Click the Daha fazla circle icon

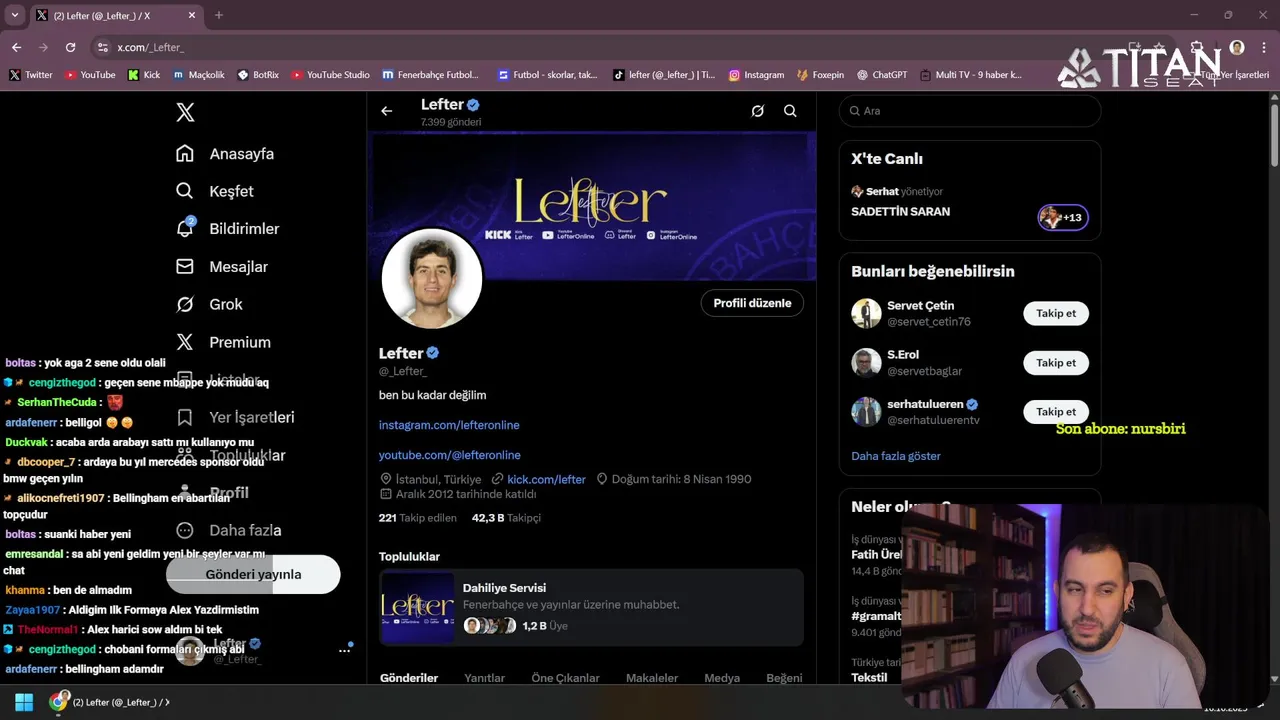185,530
